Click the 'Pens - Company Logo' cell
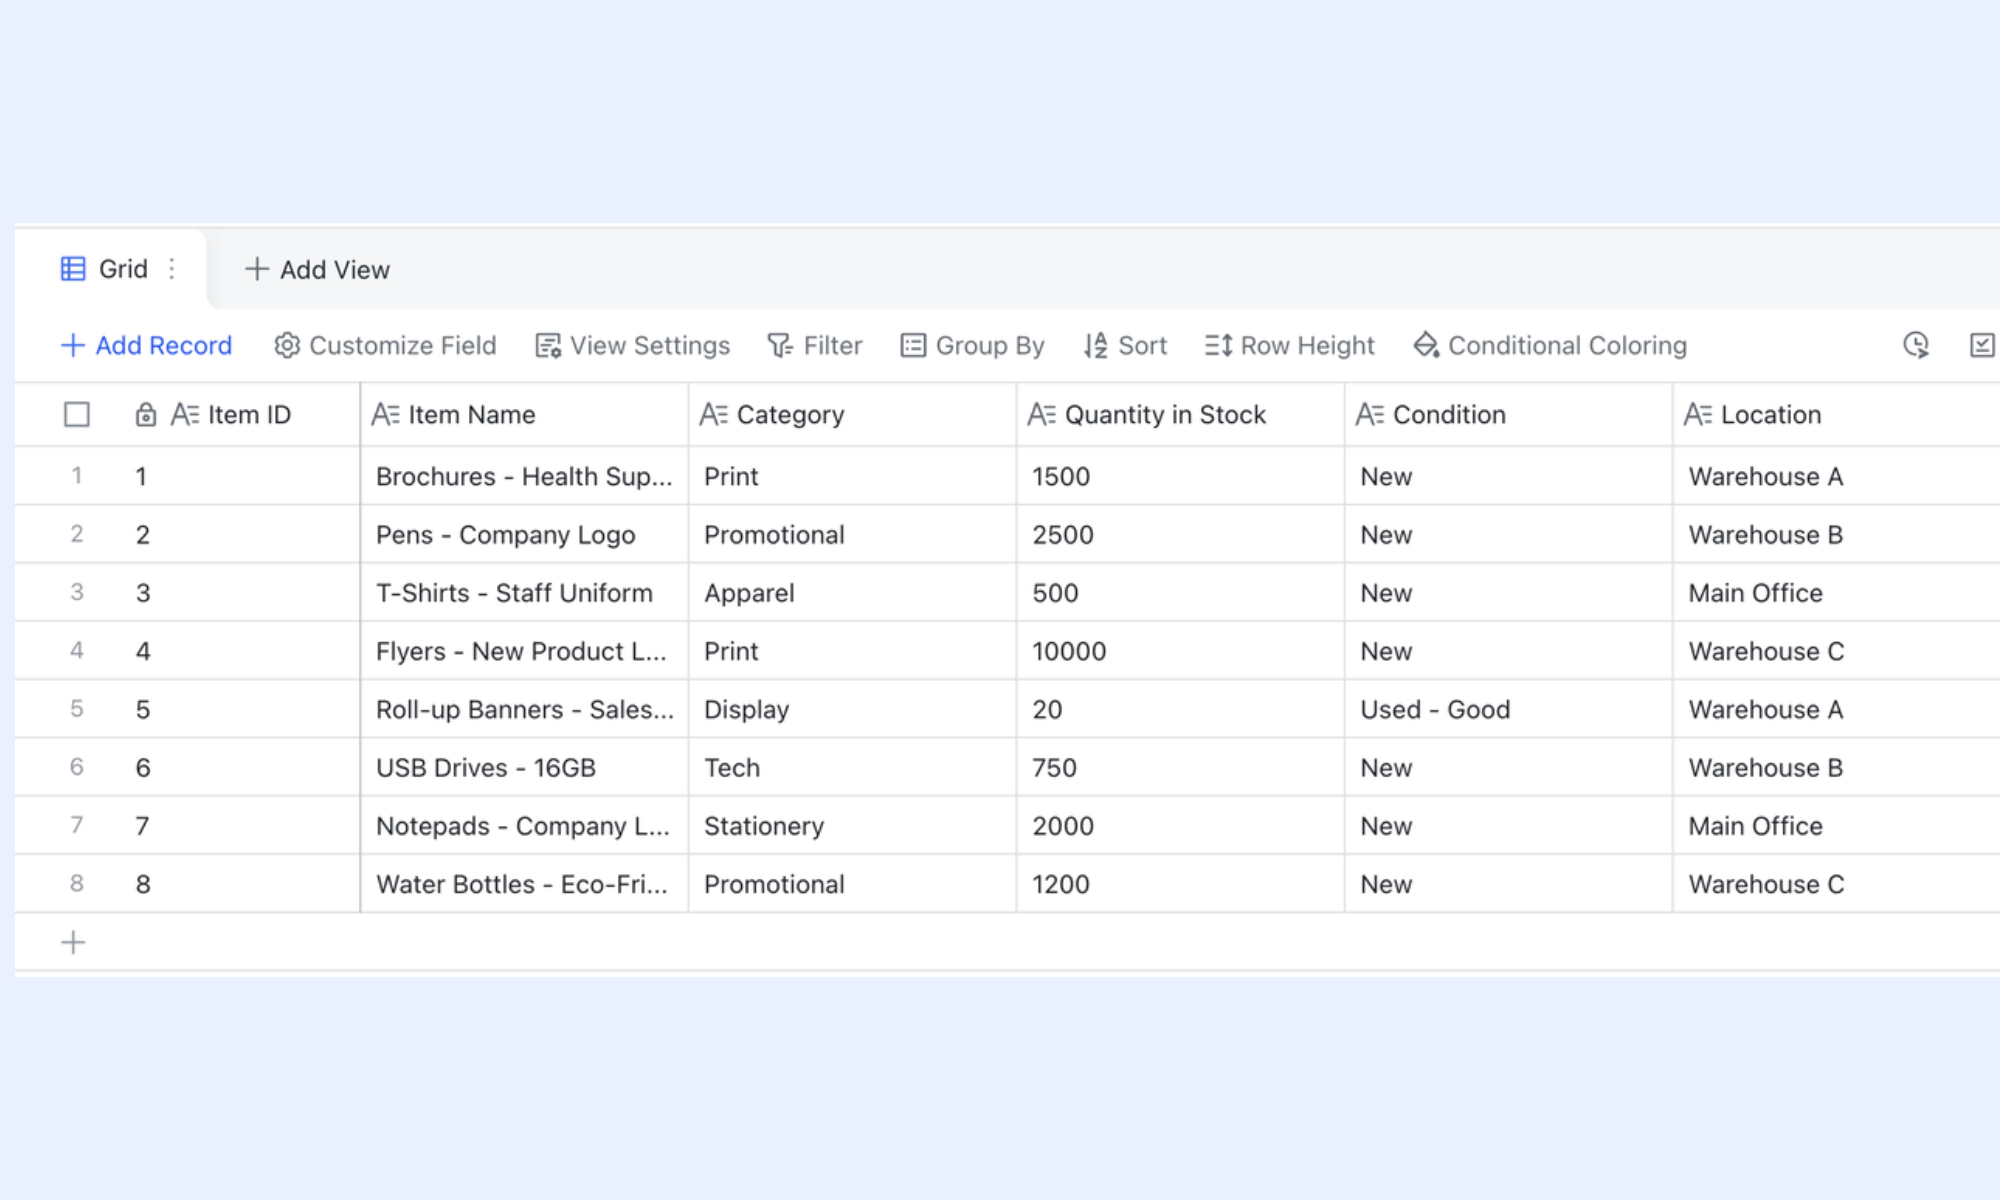 (x=524, y=534)
